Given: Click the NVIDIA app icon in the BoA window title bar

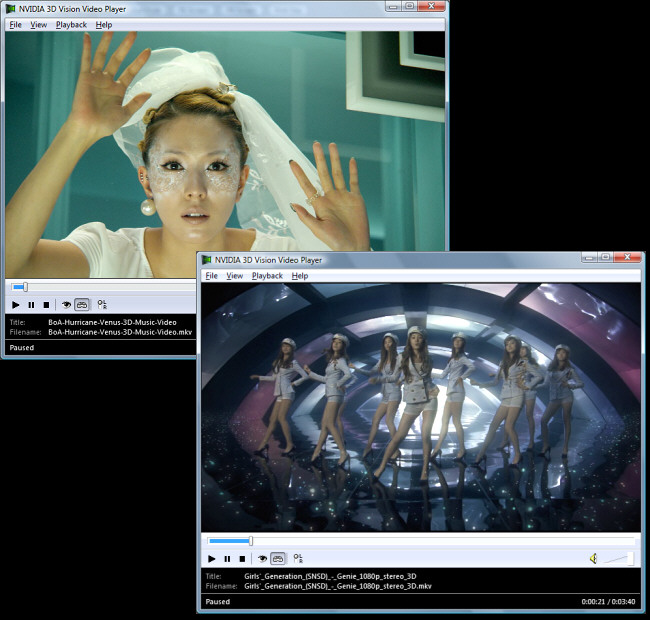Looking at the screenshot, I should (x=10, y=9).
